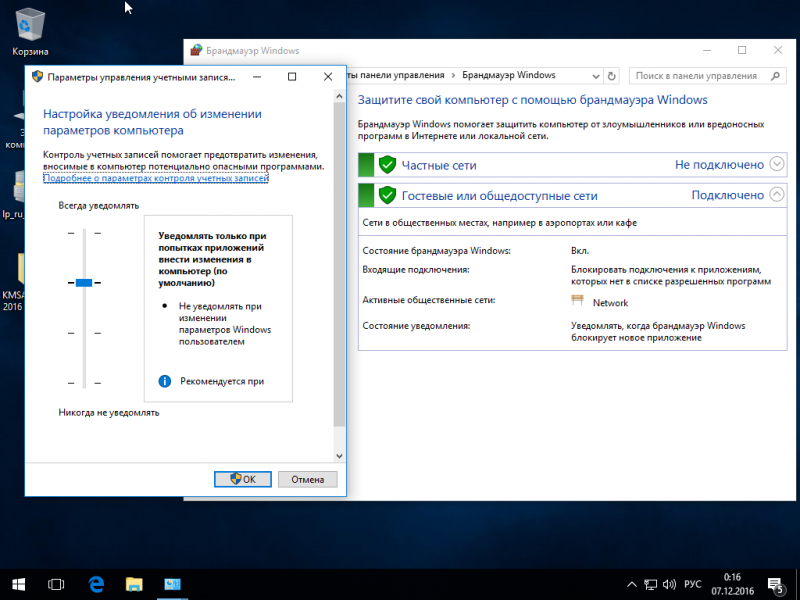The height and width of the screenshot is (600, 800).
Task: Click the Брандмауэр Windows breadcrumb
Action: [x=508, y=75]
